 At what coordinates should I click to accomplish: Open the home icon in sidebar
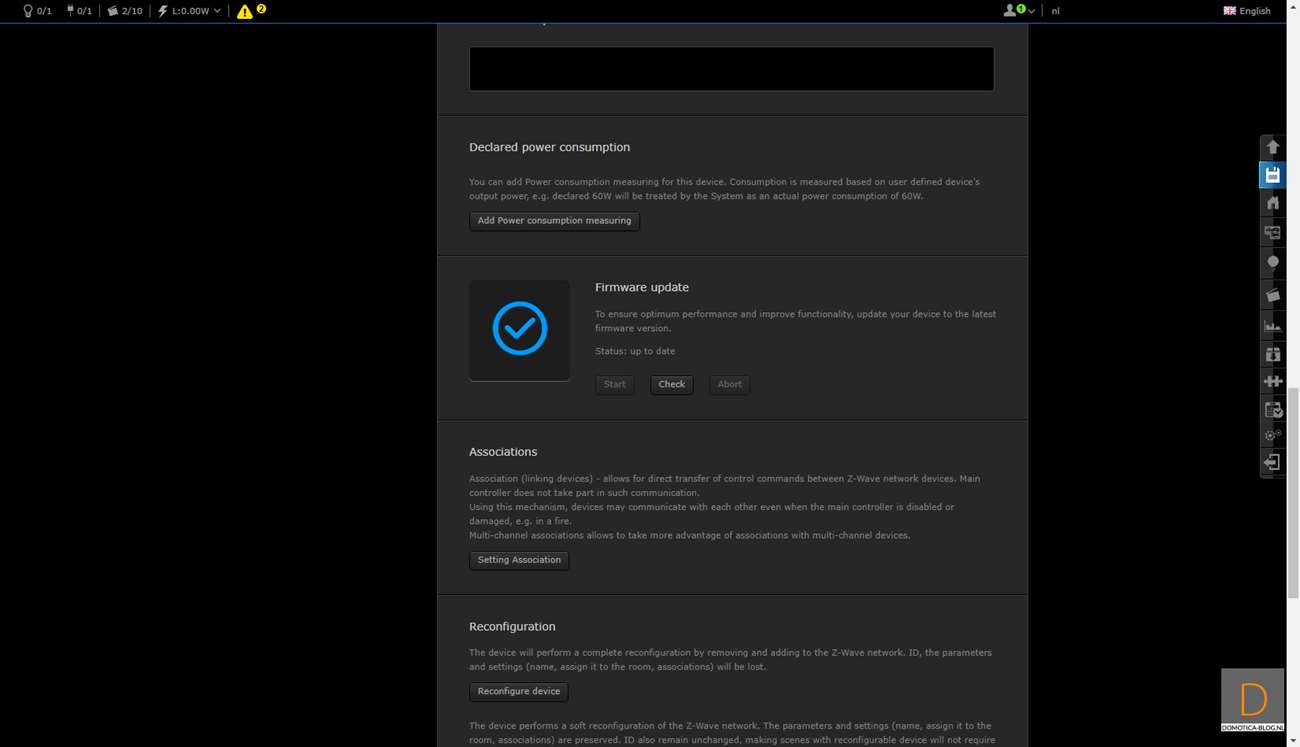[1272, 203]
